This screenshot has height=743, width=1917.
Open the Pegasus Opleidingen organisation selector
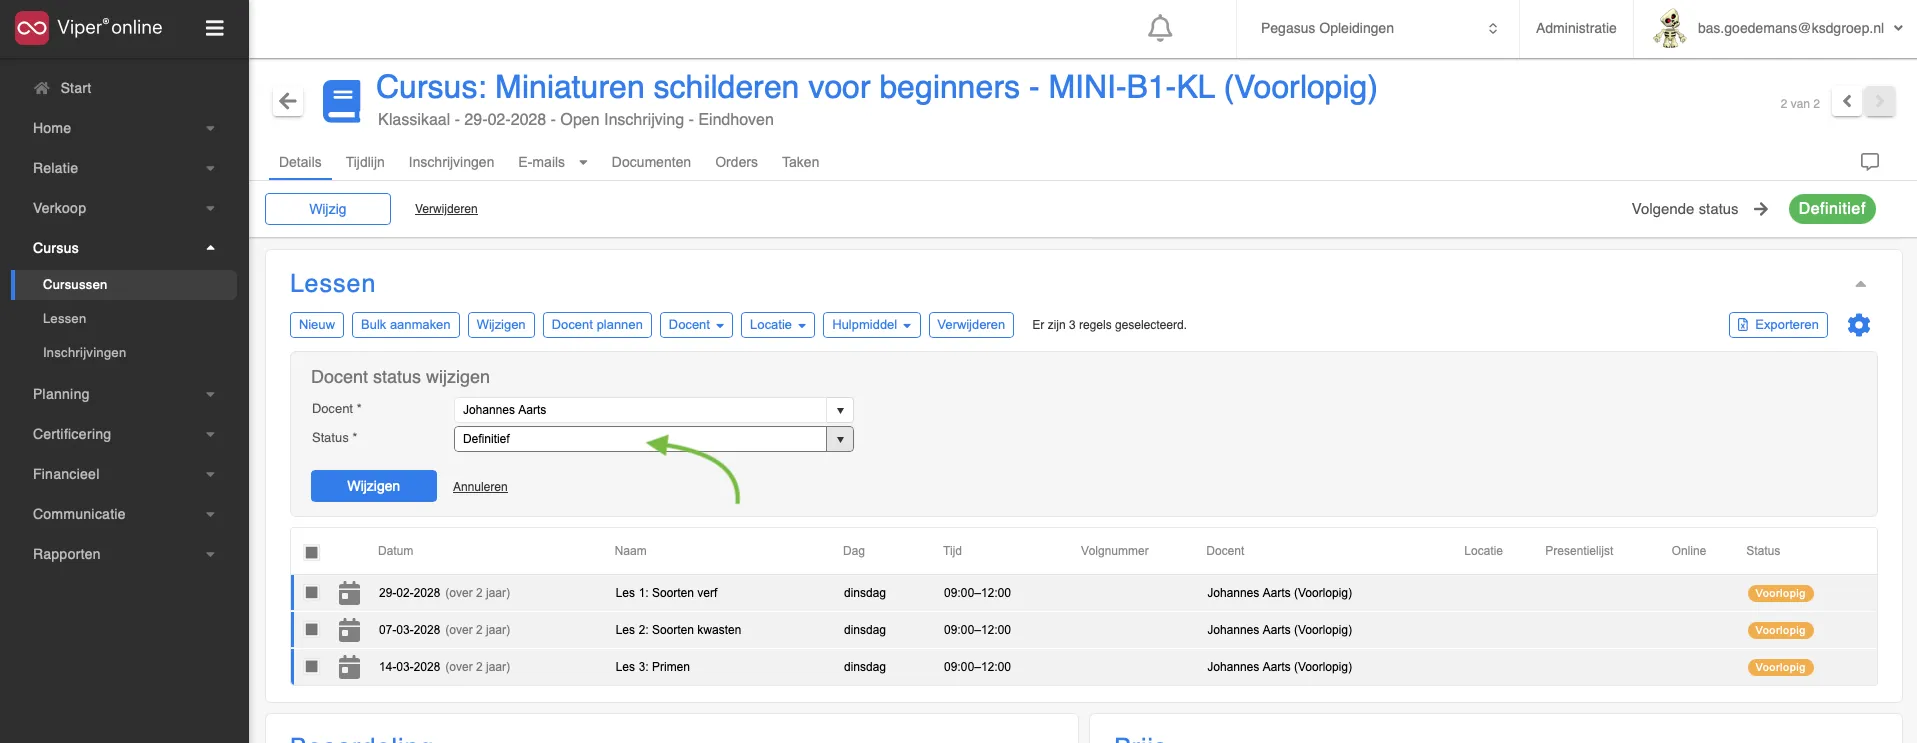pyautogui.click(x=1378, y=28)
